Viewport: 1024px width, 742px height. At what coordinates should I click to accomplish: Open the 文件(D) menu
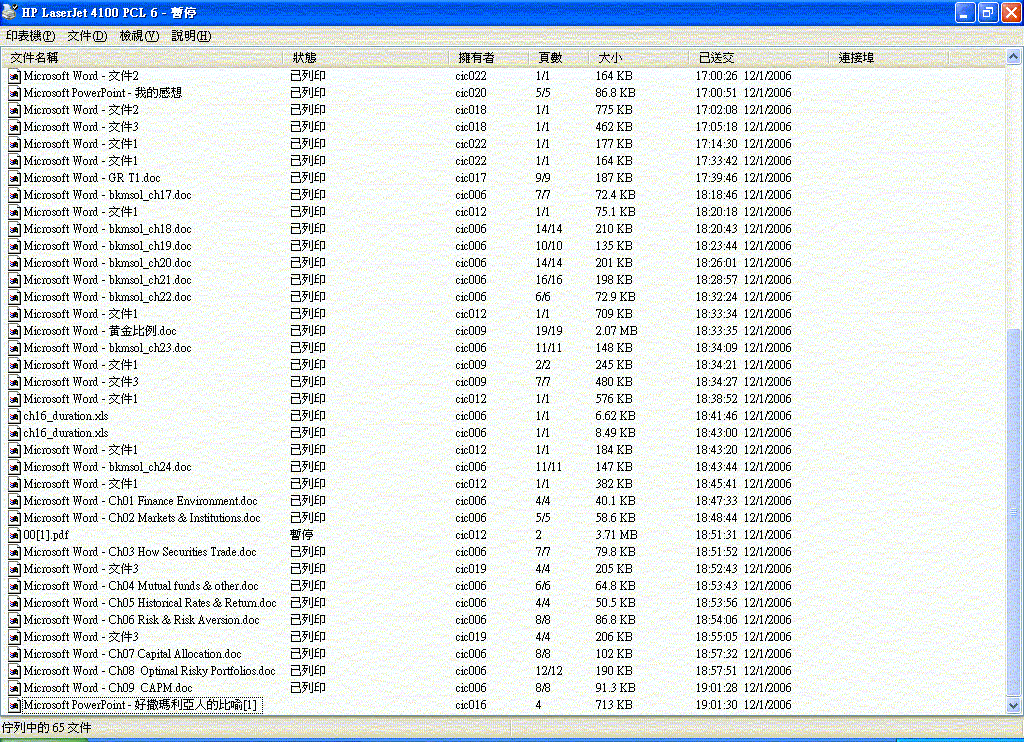click(87, 36)
